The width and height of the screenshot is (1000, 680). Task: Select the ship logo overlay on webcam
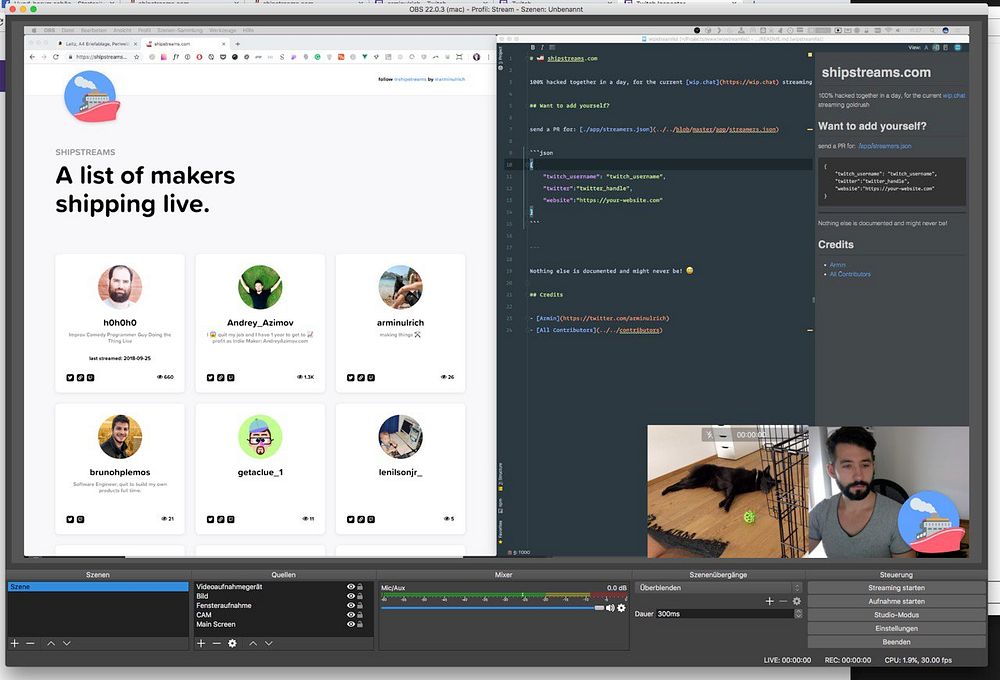click(932, 522)
